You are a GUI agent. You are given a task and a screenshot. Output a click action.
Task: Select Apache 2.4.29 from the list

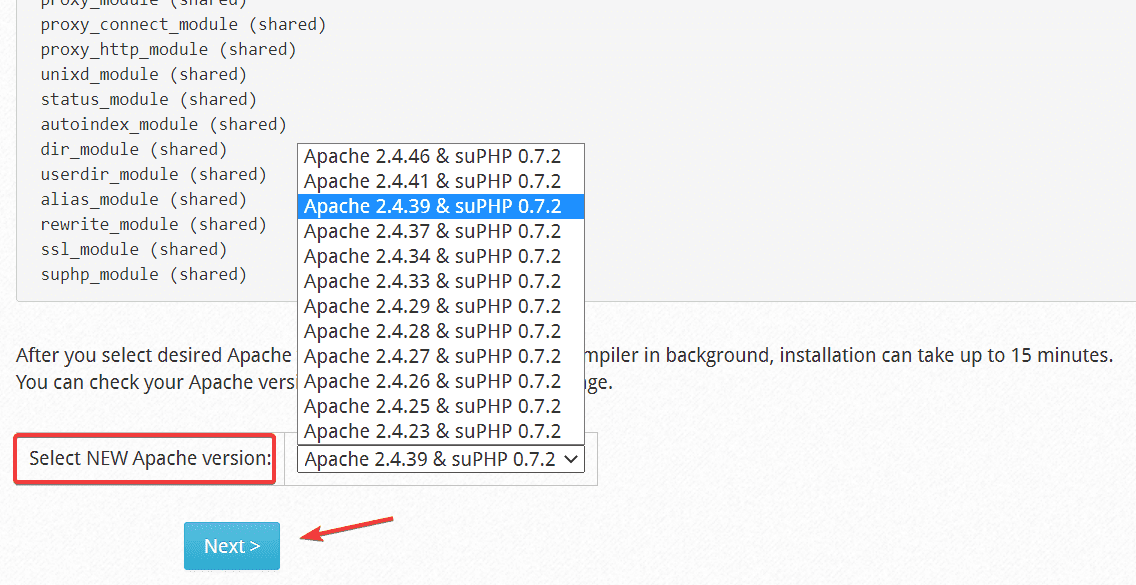click(x=433, y=306)
